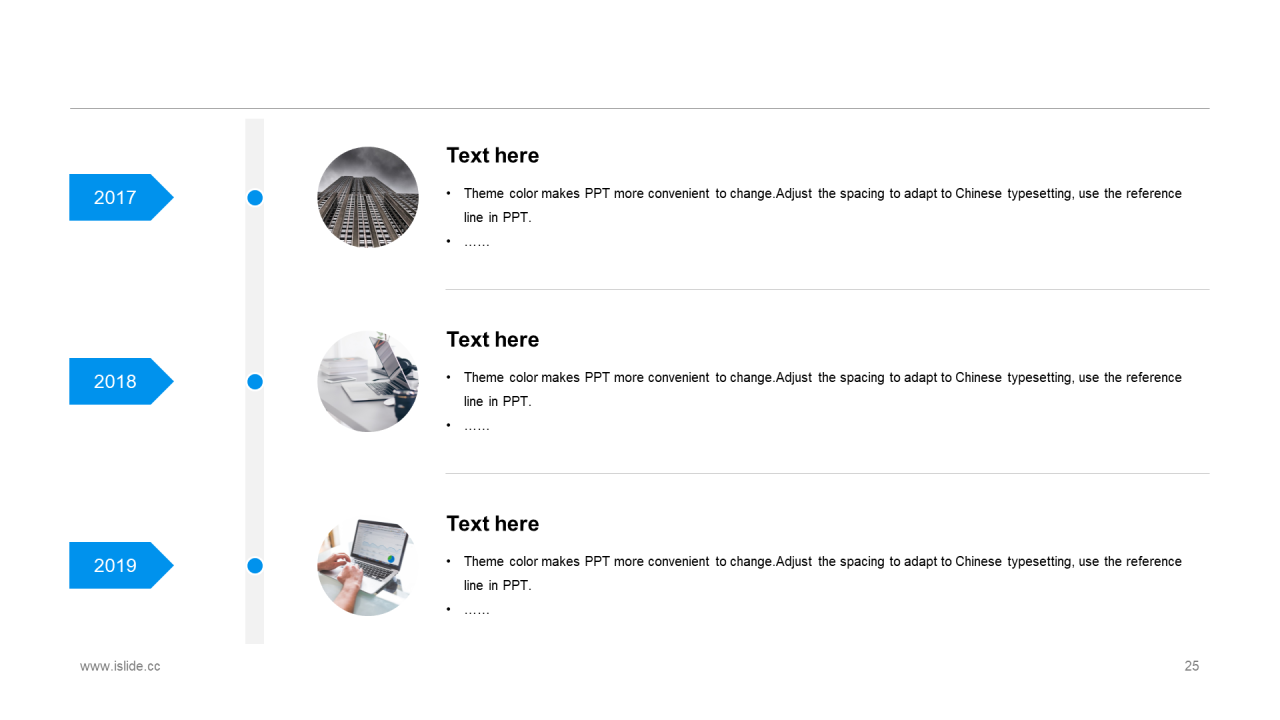Select the first 'Text here' heading
The image size is (1280, 720).
click(x=492, y=155)
